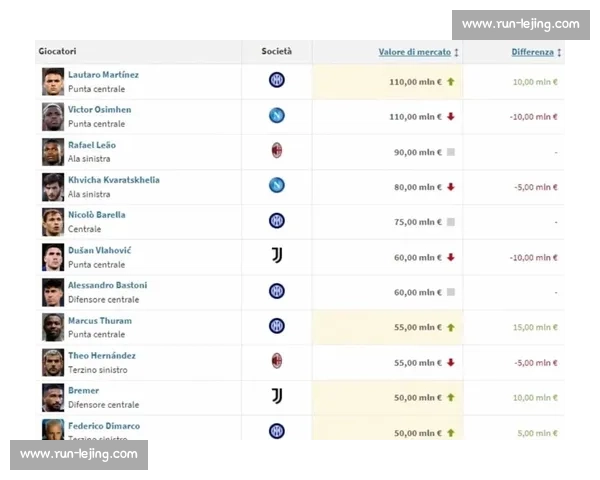Sort table by Differenza column

pyautogui.click(x=532, y=52)
